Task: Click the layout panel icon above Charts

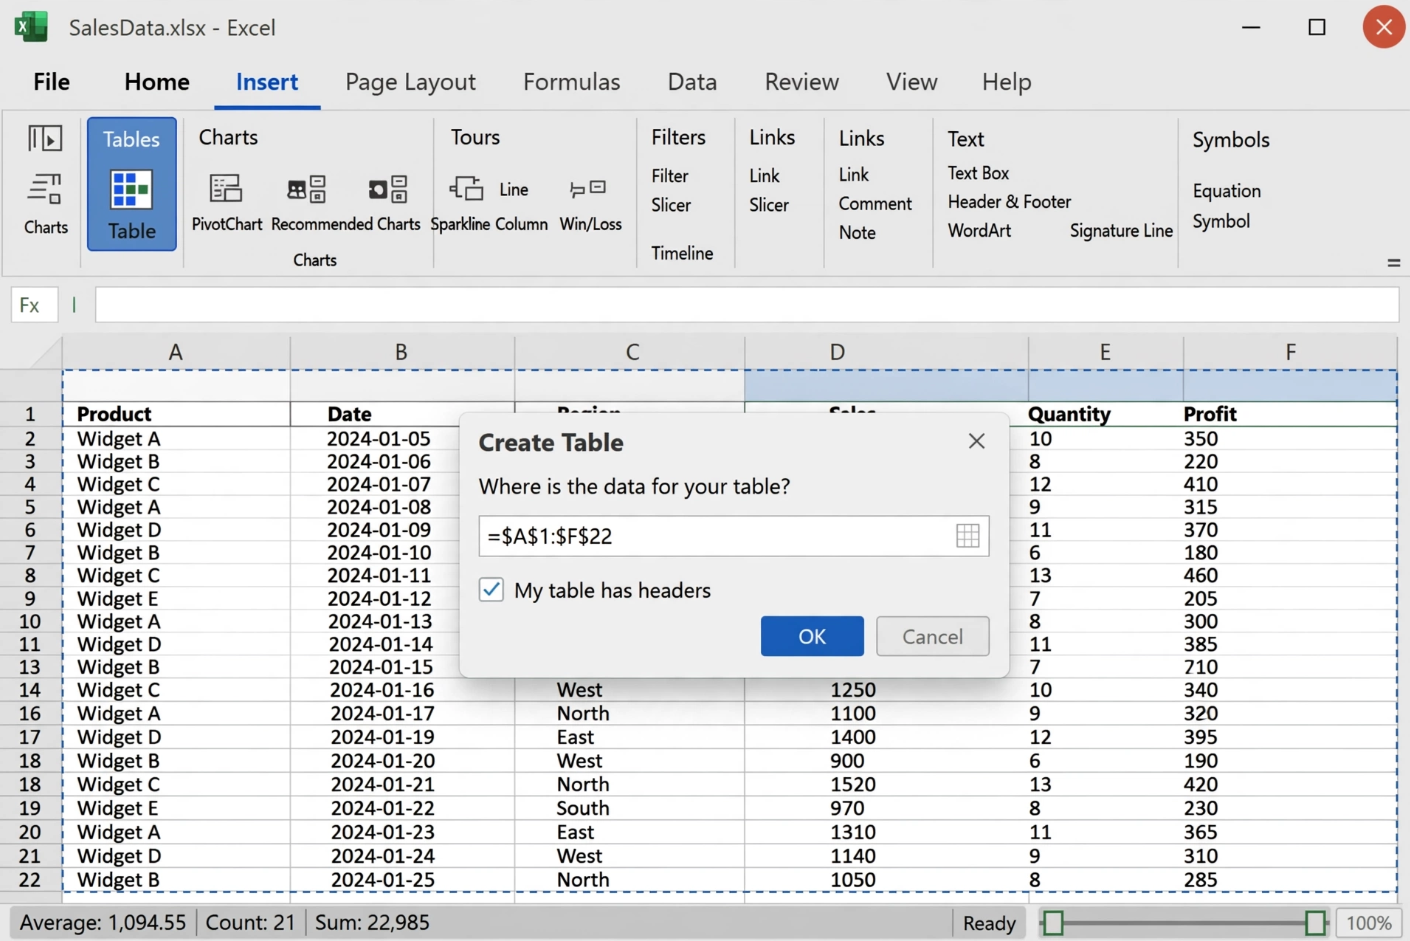Action: click(45, 138)
